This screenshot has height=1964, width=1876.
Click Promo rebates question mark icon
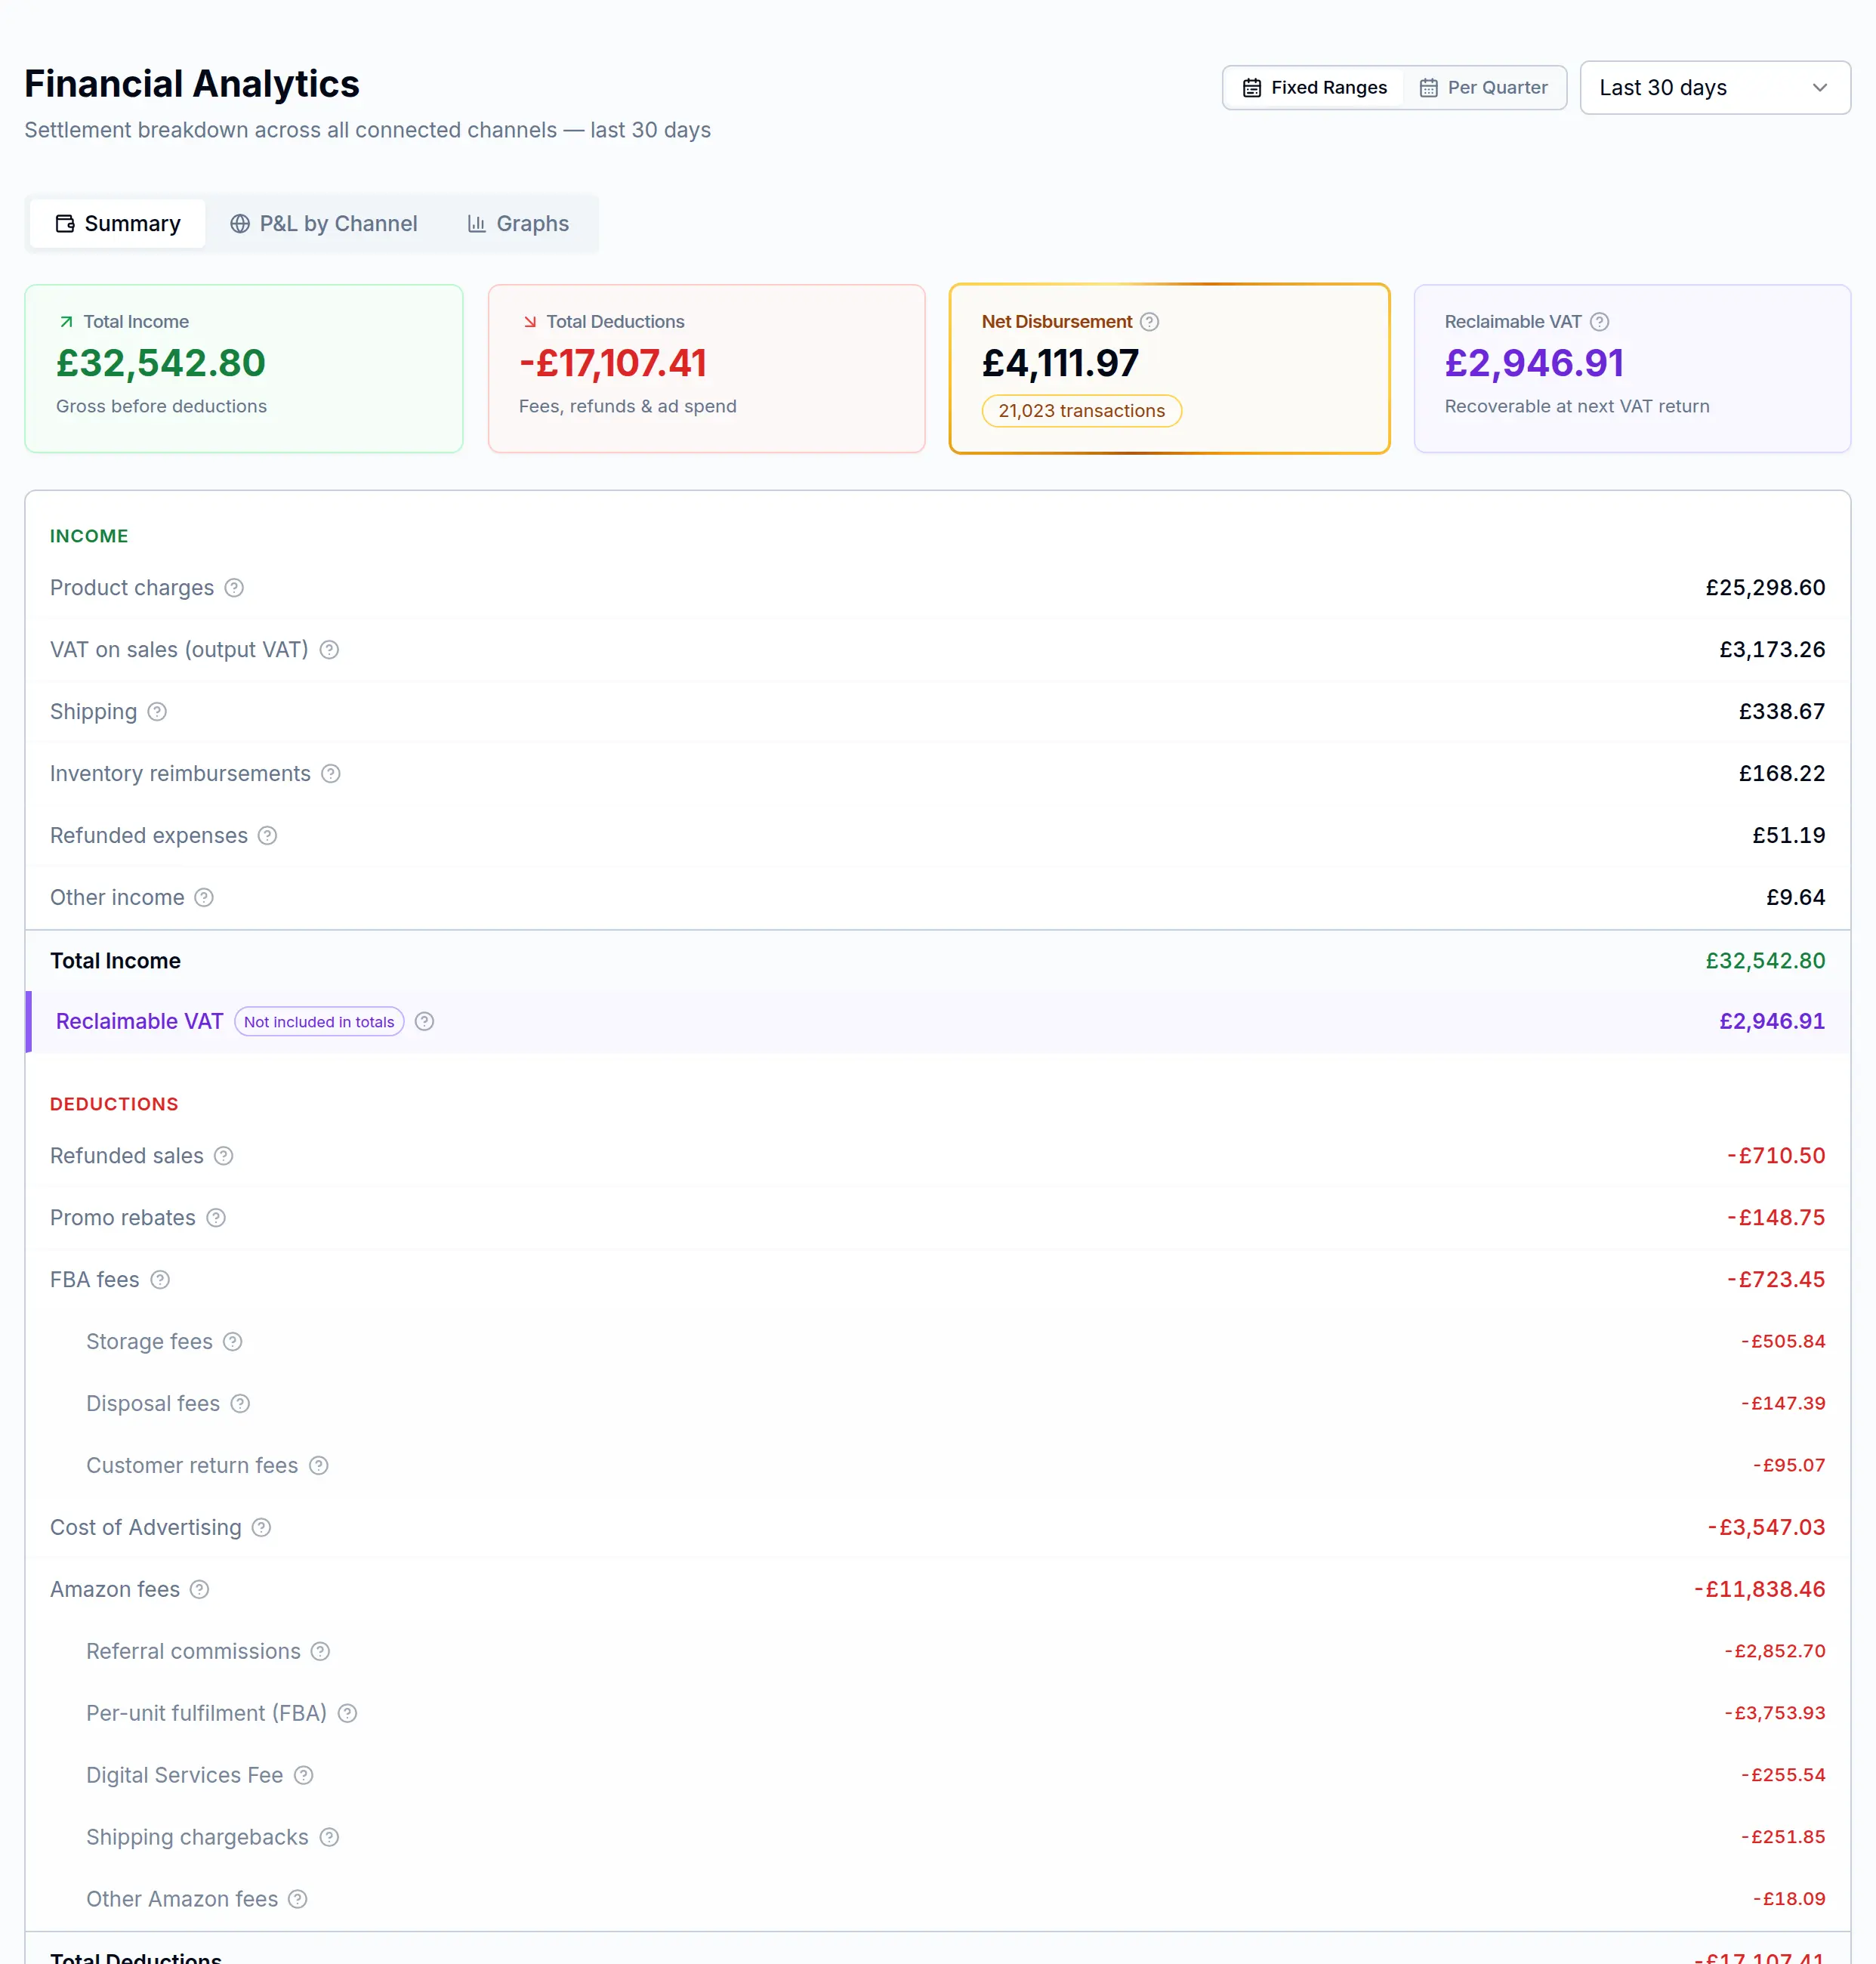(216, 1218)
